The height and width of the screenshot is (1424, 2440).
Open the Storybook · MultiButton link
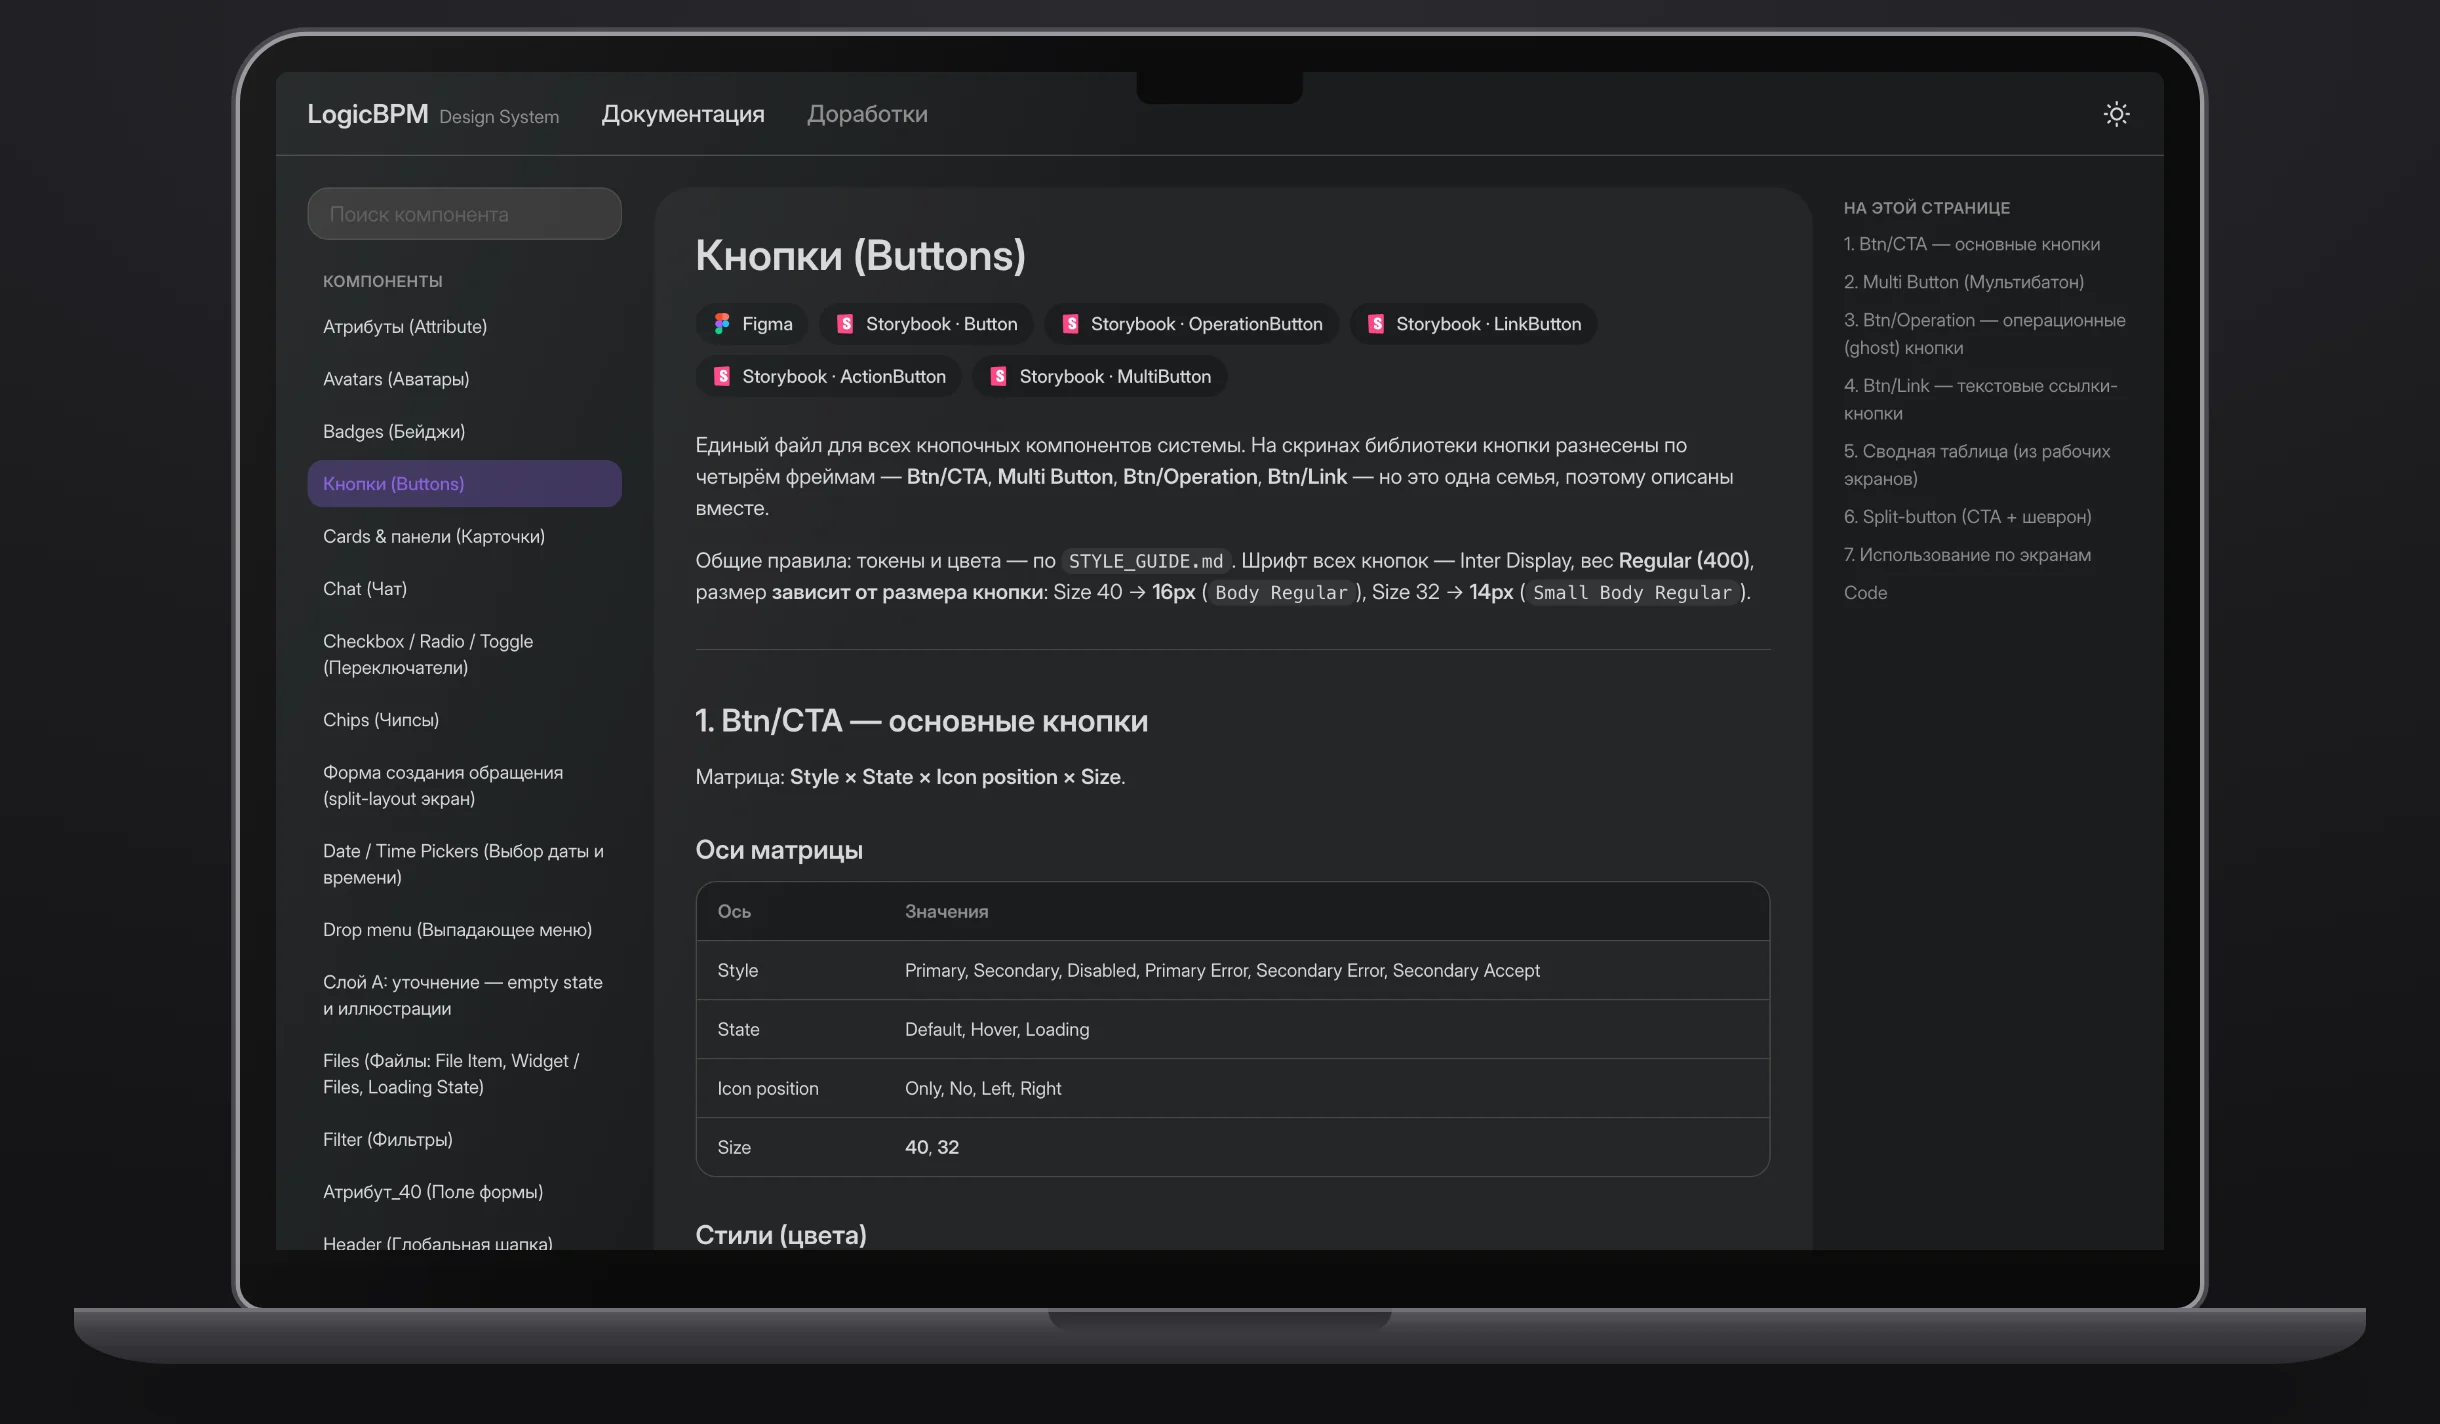[1100, 376]
